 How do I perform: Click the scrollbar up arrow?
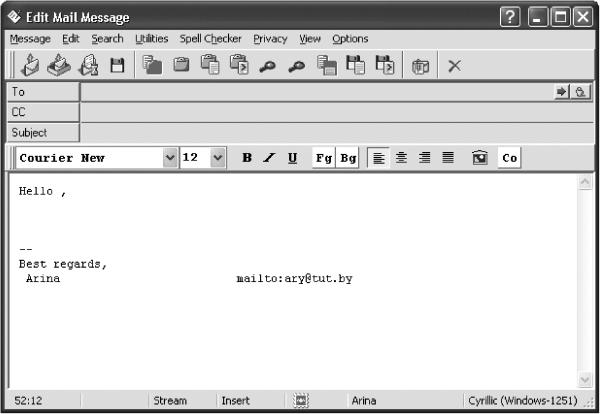(x=585, y=182)
